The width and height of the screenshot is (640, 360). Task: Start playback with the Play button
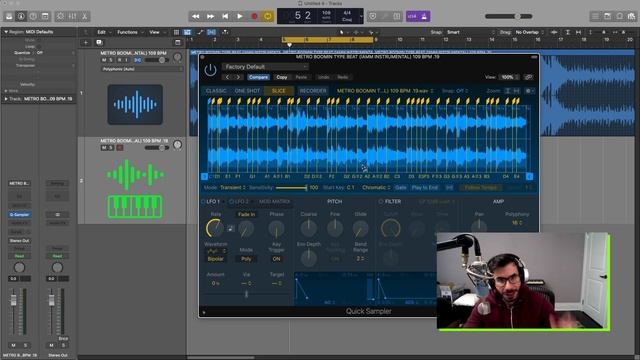pos(240,16)
